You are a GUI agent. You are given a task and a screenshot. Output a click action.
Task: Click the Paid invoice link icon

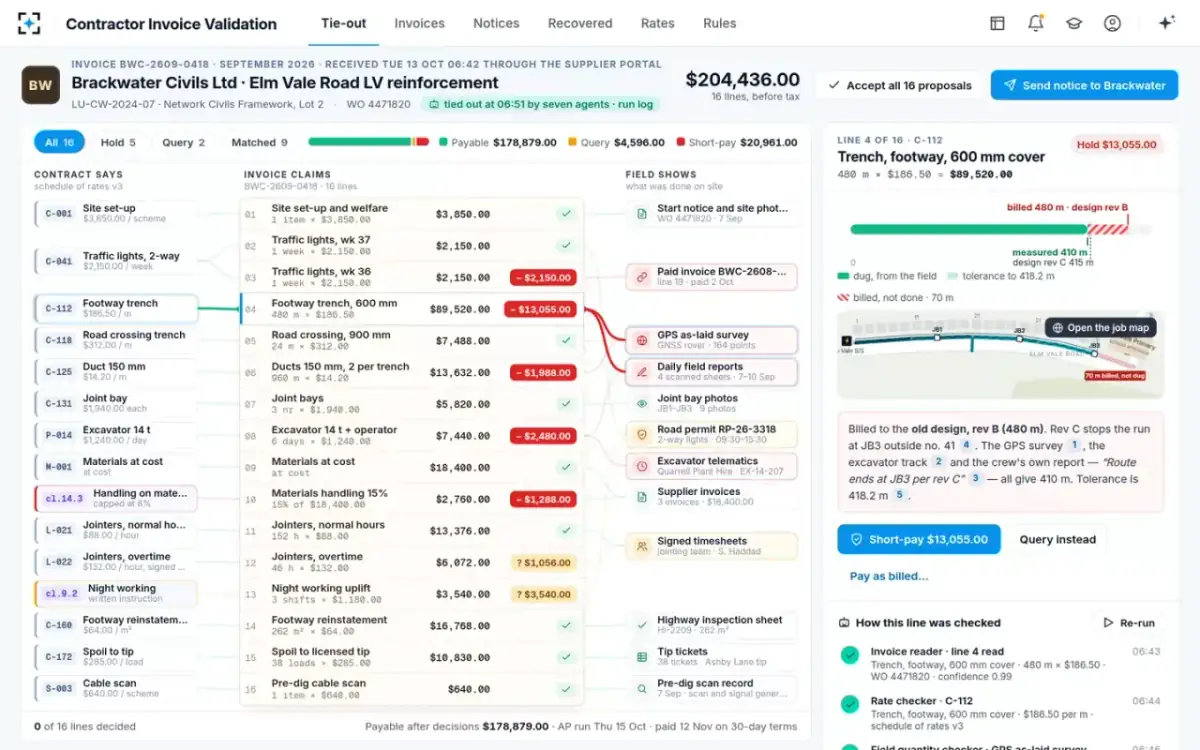tap(642, 277)
